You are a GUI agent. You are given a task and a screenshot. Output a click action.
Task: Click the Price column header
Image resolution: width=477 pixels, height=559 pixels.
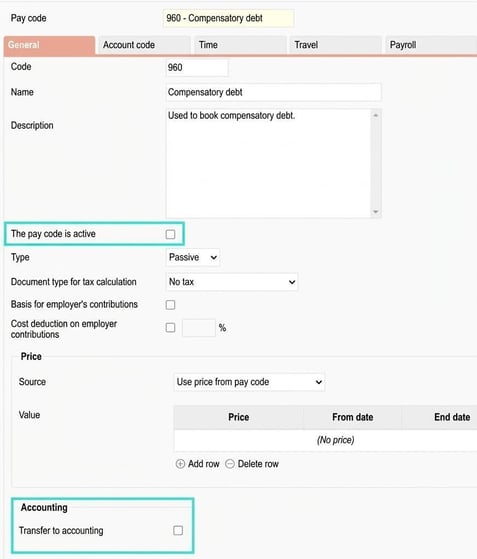click(x=238, y=417)
